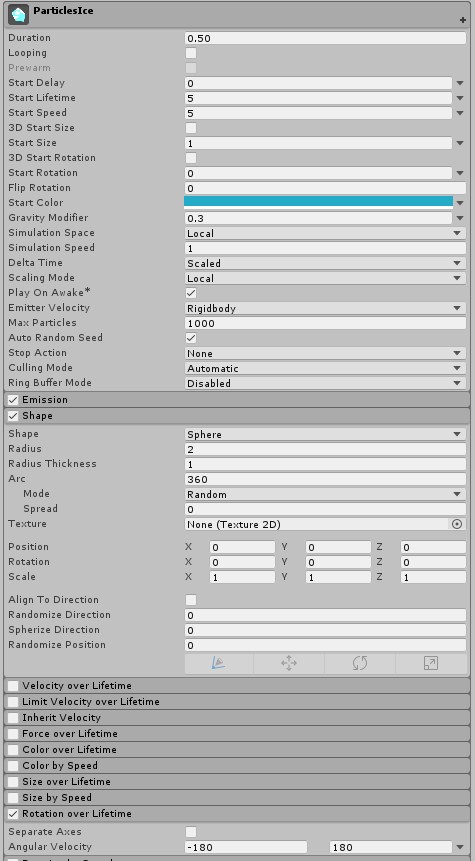Click the Duration input field

[x=325, y=38]
